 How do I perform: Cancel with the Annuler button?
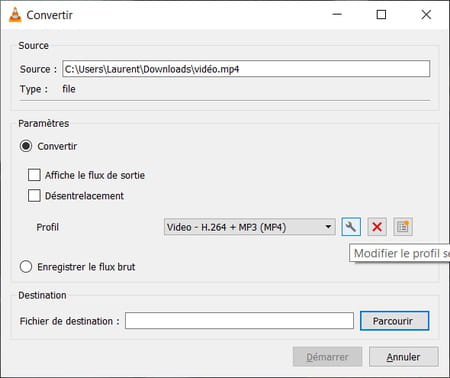[x=403, y=357]
